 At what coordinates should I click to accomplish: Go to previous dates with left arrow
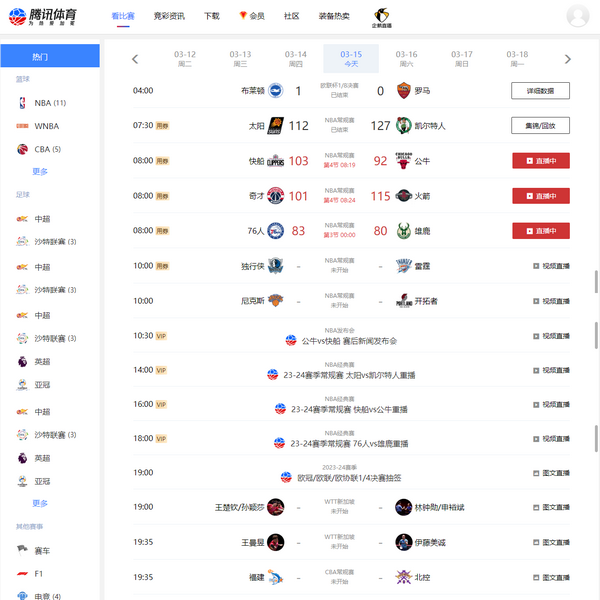pyautogui.click(x=136, y=59)
